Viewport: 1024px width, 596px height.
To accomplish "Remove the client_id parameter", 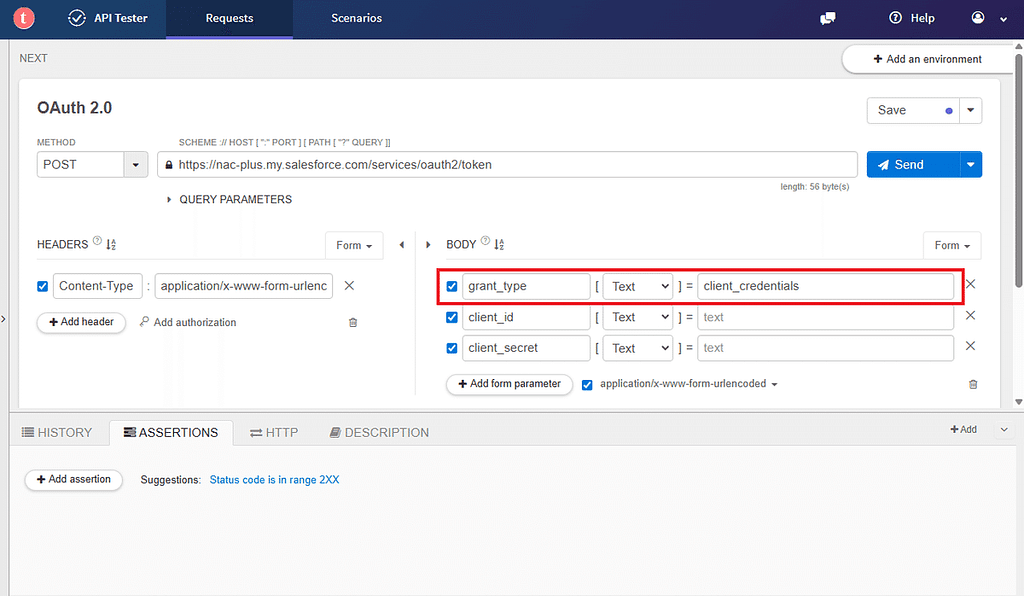I will click(970, 315).
